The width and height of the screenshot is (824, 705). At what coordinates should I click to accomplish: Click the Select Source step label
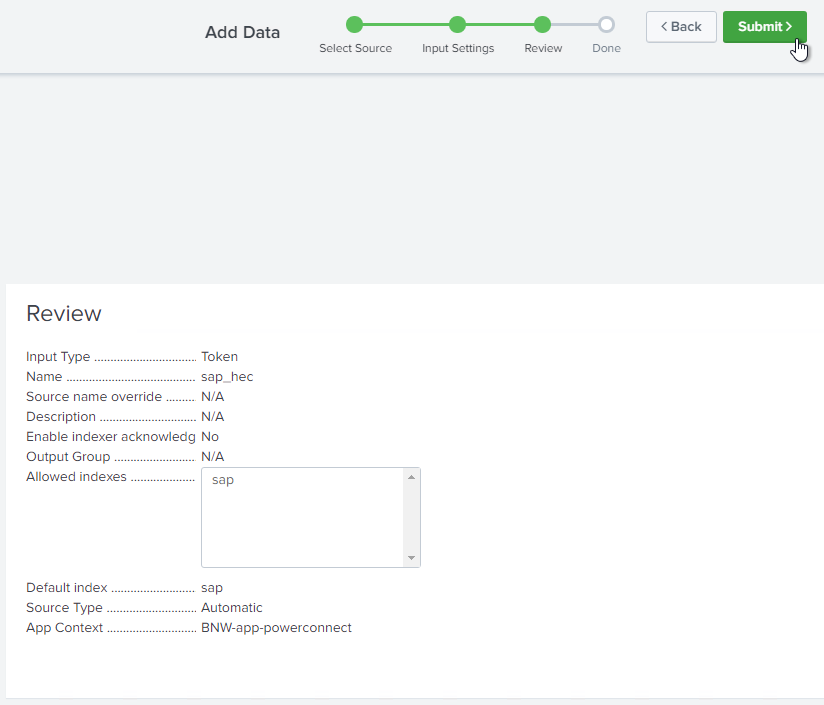[355, 48]
